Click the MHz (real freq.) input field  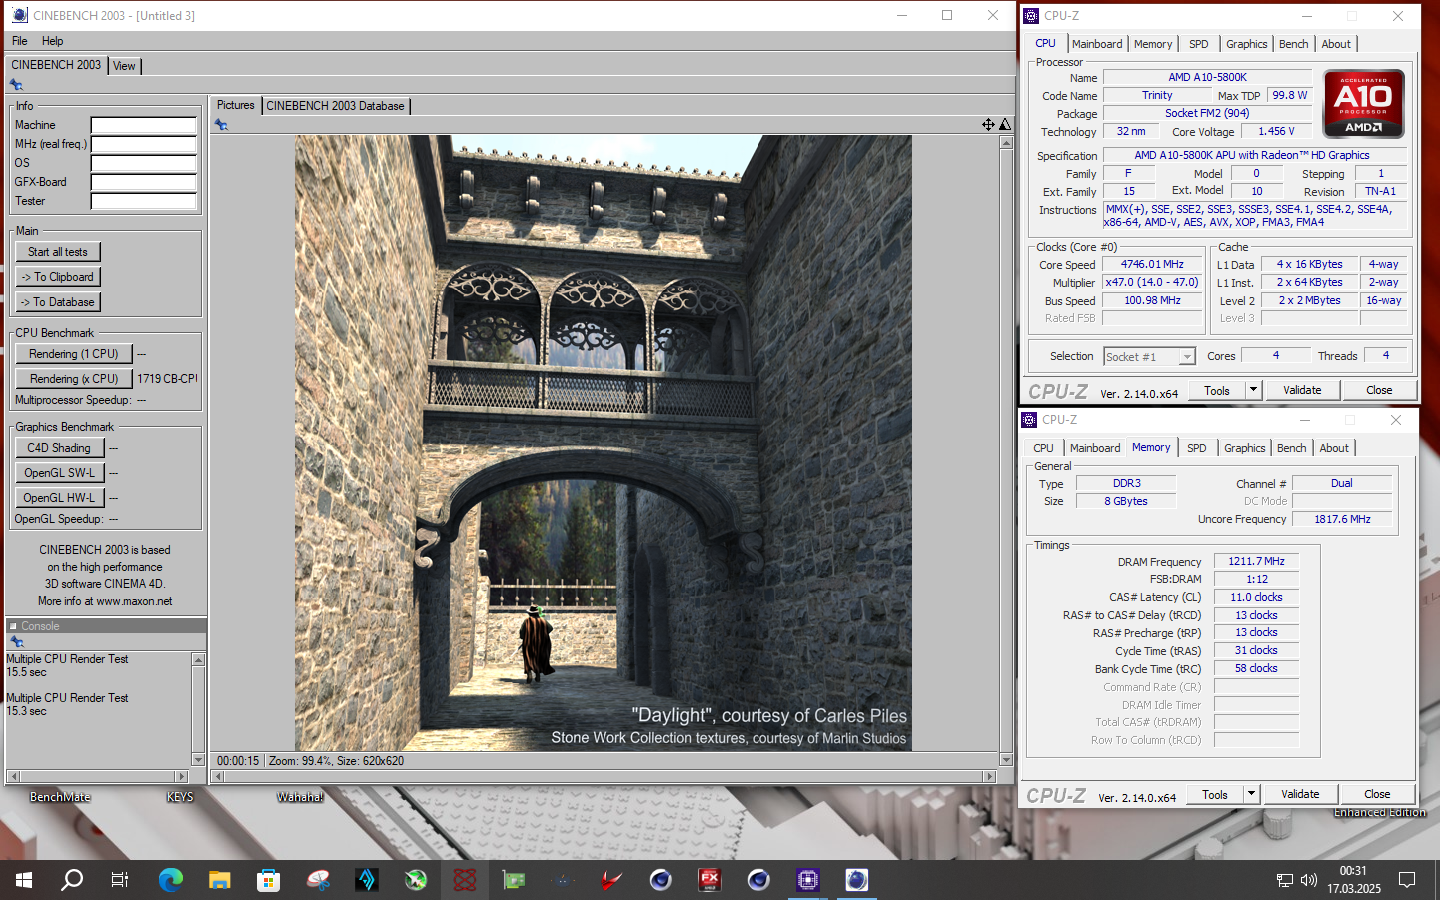(x=144, y=144)
